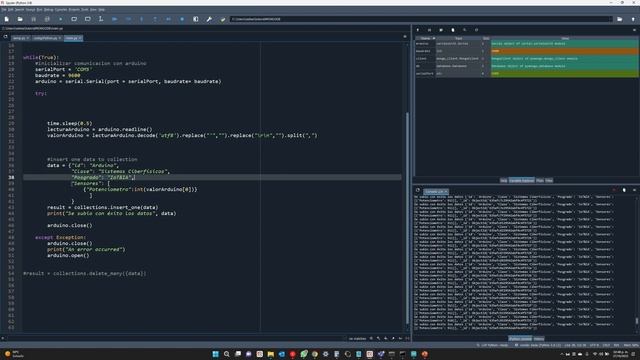640x360 pixels.
Task: Open Variable Explorer options menu
Action: [634, 30]
